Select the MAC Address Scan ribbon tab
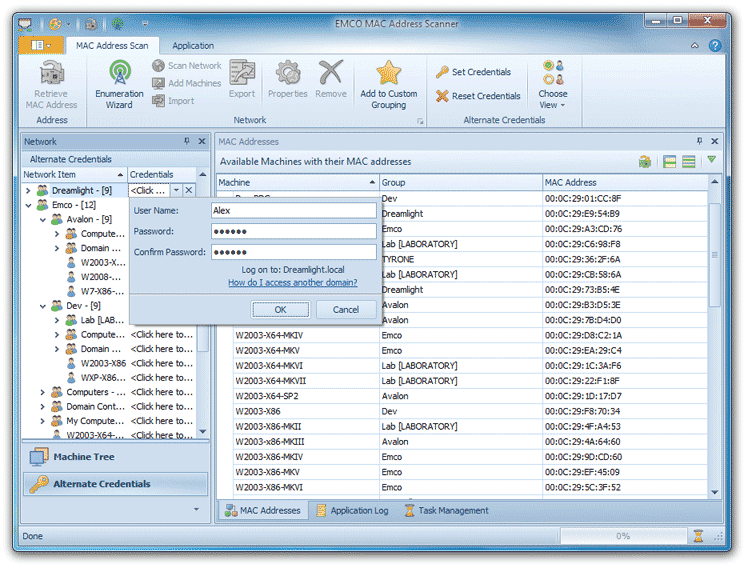This screenshot has height=564, width=744. coord(112,46)
